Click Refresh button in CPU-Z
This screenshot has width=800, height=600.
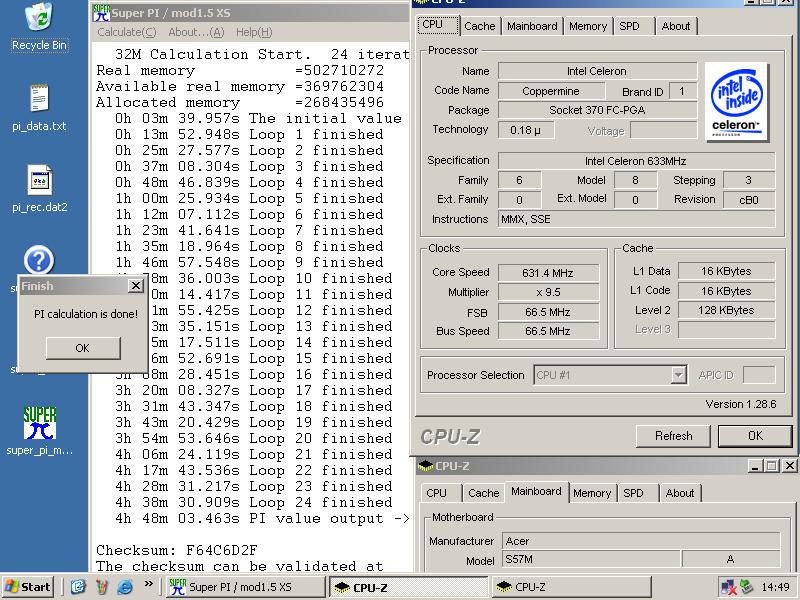pyautogui.click(x=673, y=436)
